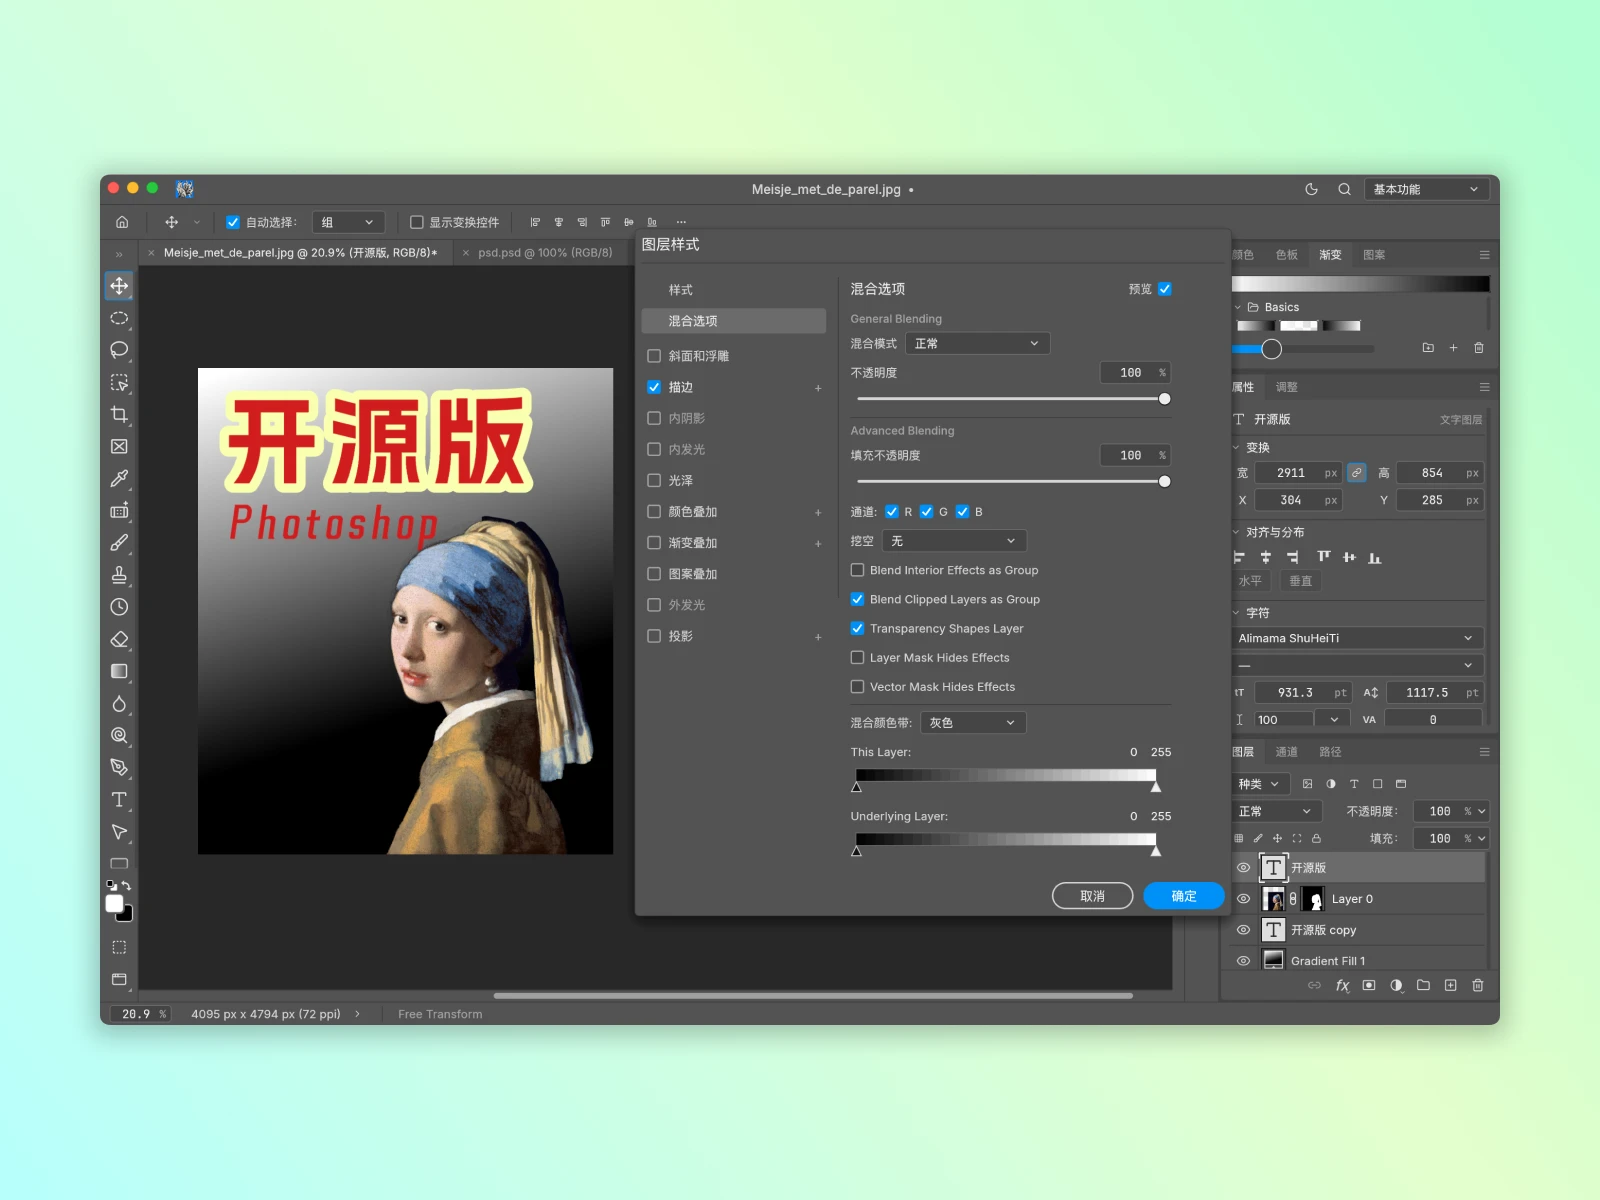Screen dimensions: 1600x1200
Task: Delete layer with trash icon in Layers panel
Action: point(1478,985)
